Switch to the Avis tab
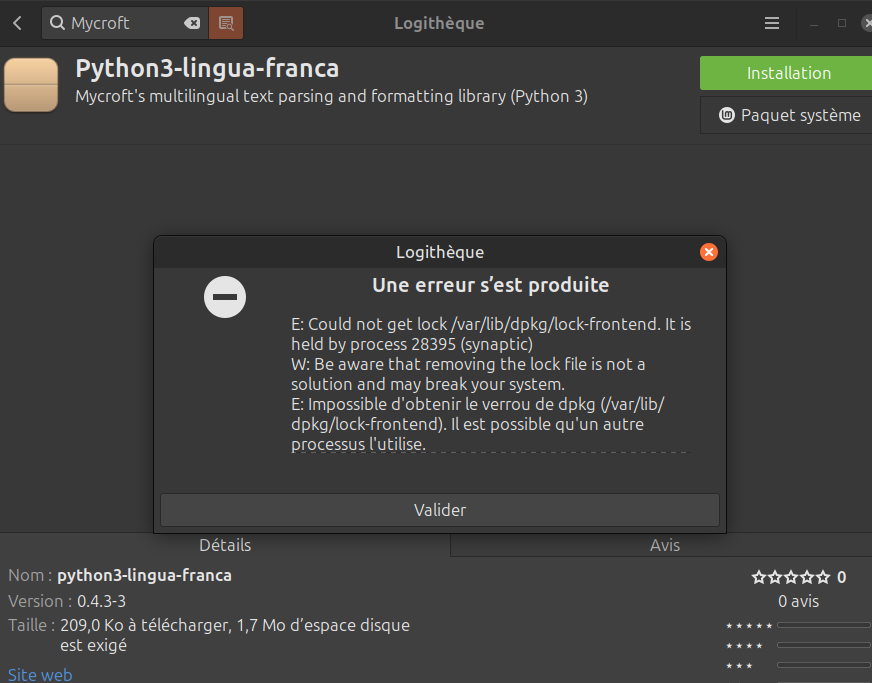This screenshot has height=683, width=872. coord(664,545)
